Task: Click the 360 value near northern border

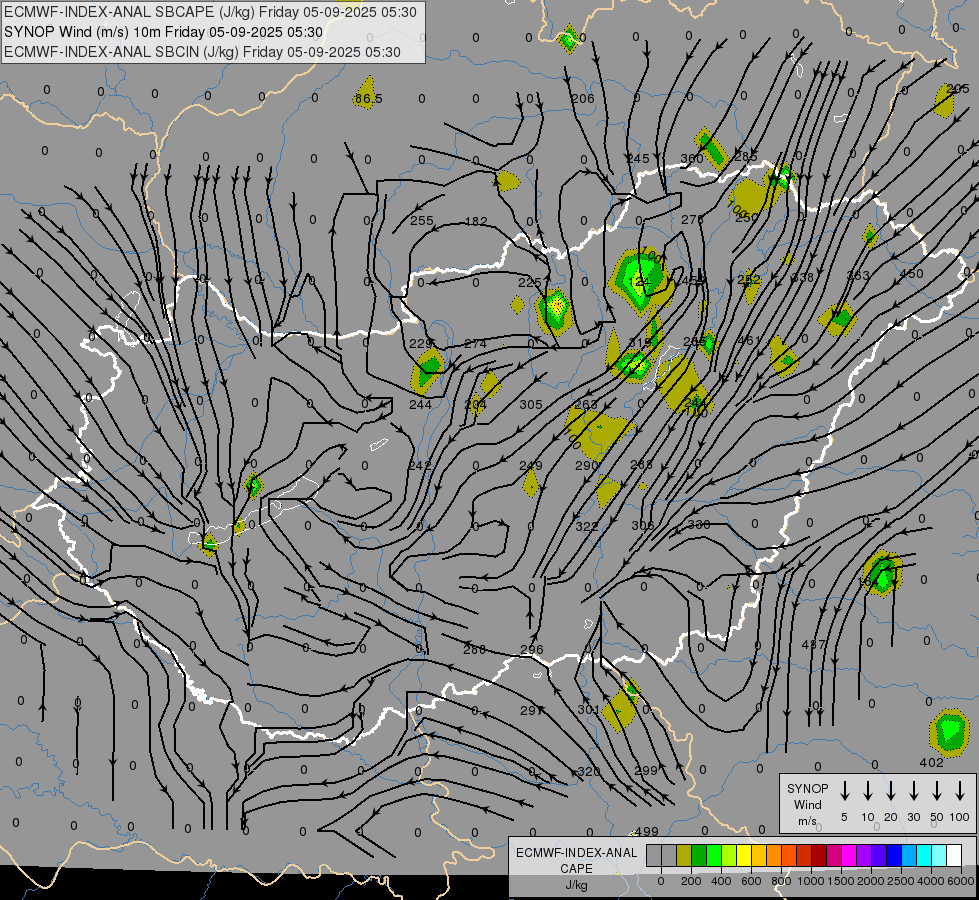Action: click(x=691, y=159)
